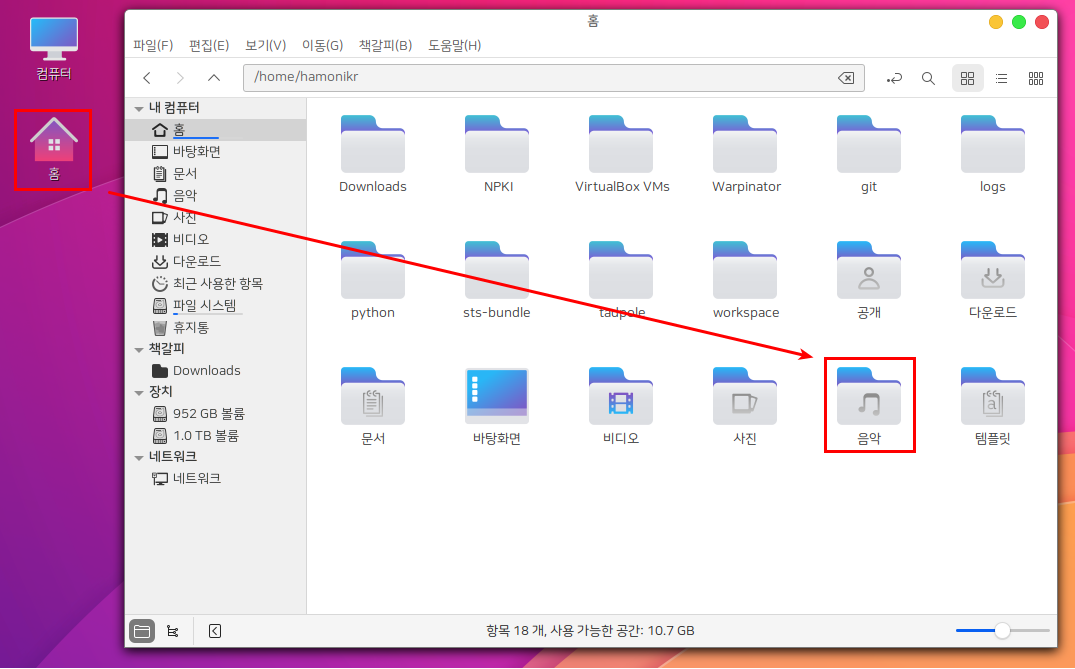Screen dimensions: 1075x669
Task: Click the back navigation arrow
Action: 147,78
